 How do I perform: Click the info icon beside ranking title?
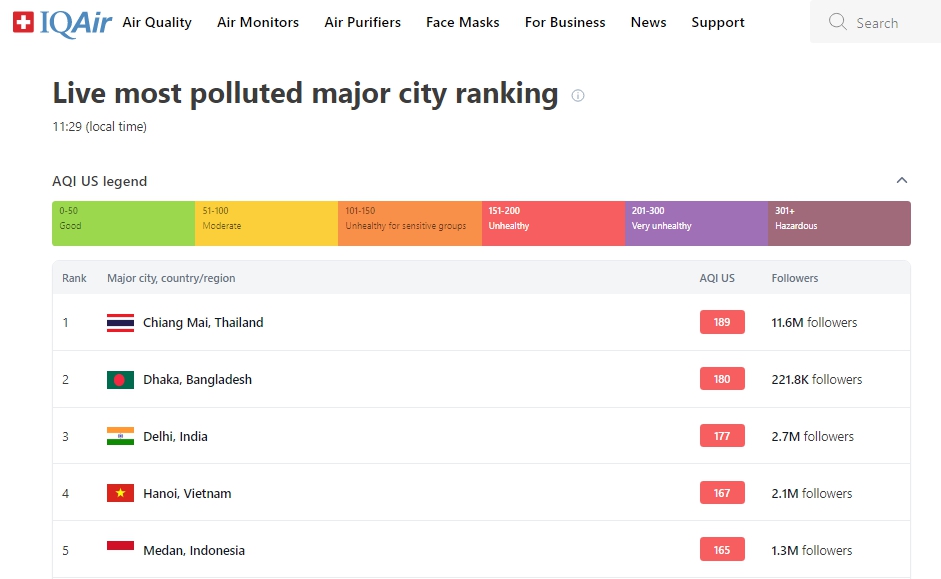tap(578, 96)
